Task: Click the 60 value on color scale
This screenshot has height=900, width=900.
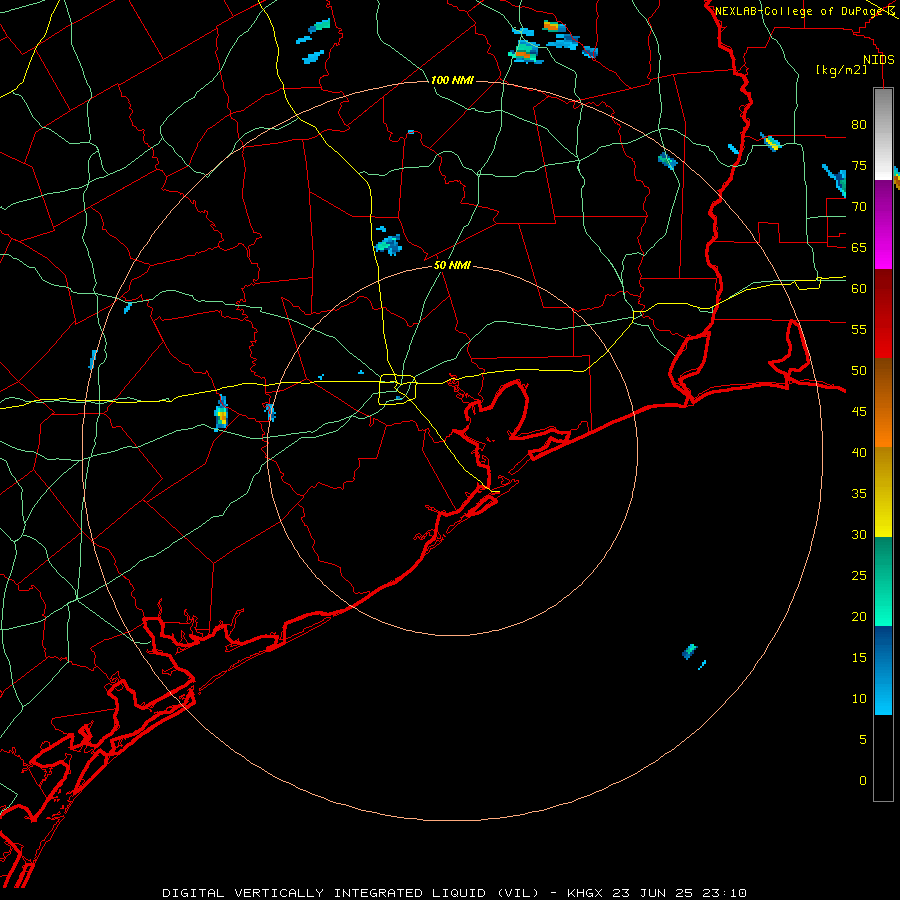Action: pos(859,289)
